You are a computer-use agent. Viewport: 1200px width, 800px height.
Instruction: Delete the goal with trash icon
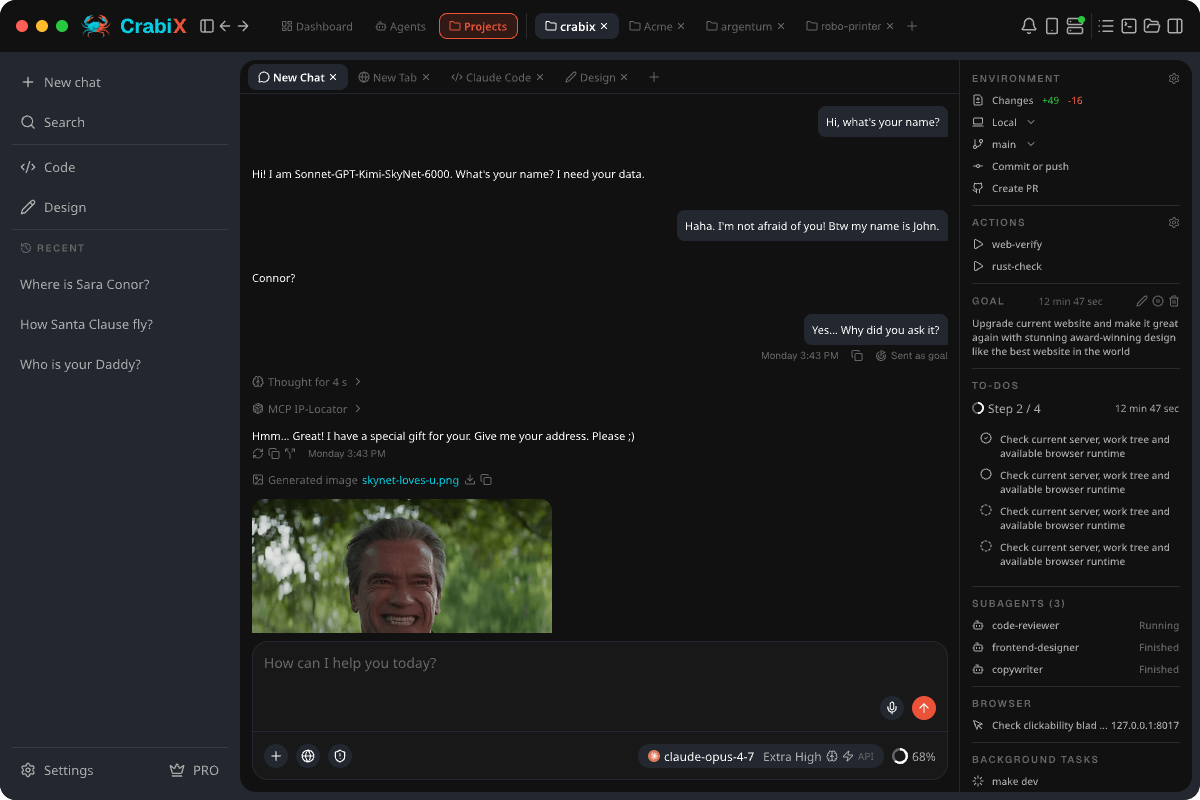pos(1174,301)
